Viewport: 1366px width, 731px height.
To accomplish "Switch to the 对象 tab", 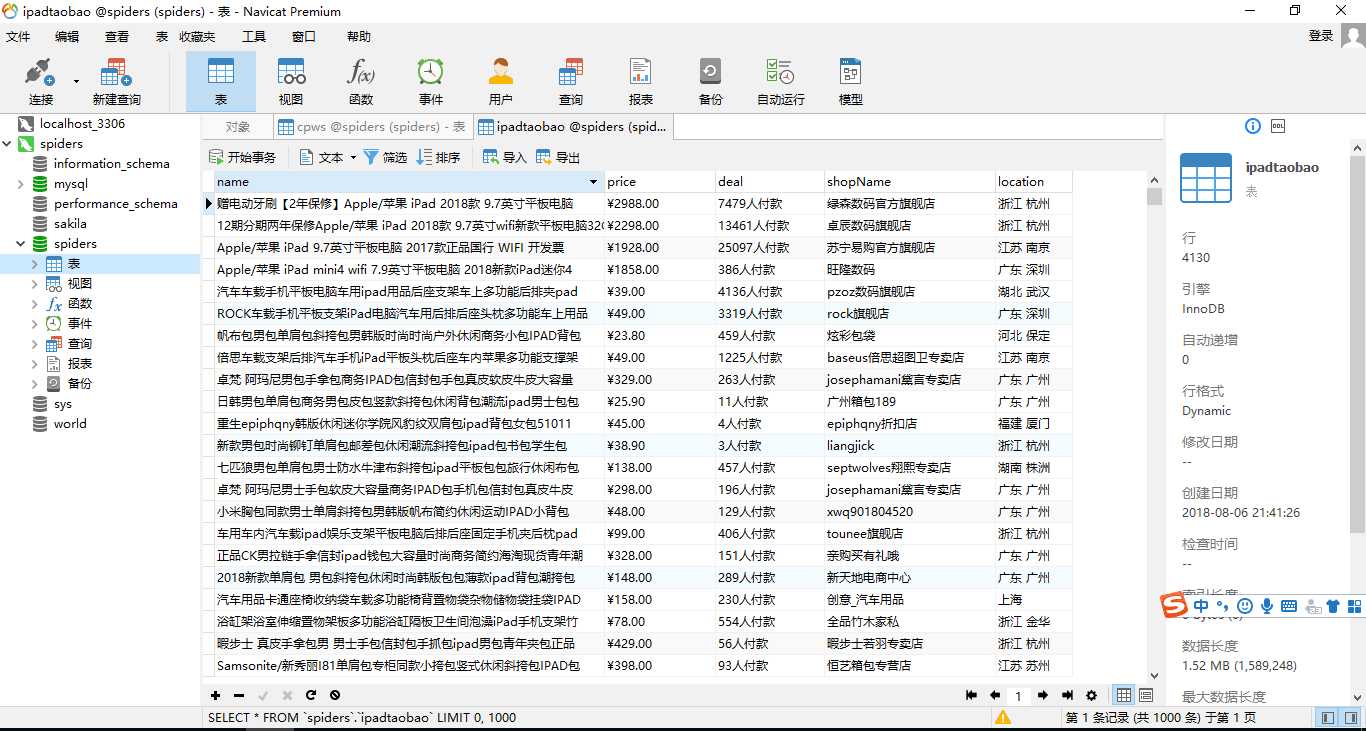I will tap(238, 127).
